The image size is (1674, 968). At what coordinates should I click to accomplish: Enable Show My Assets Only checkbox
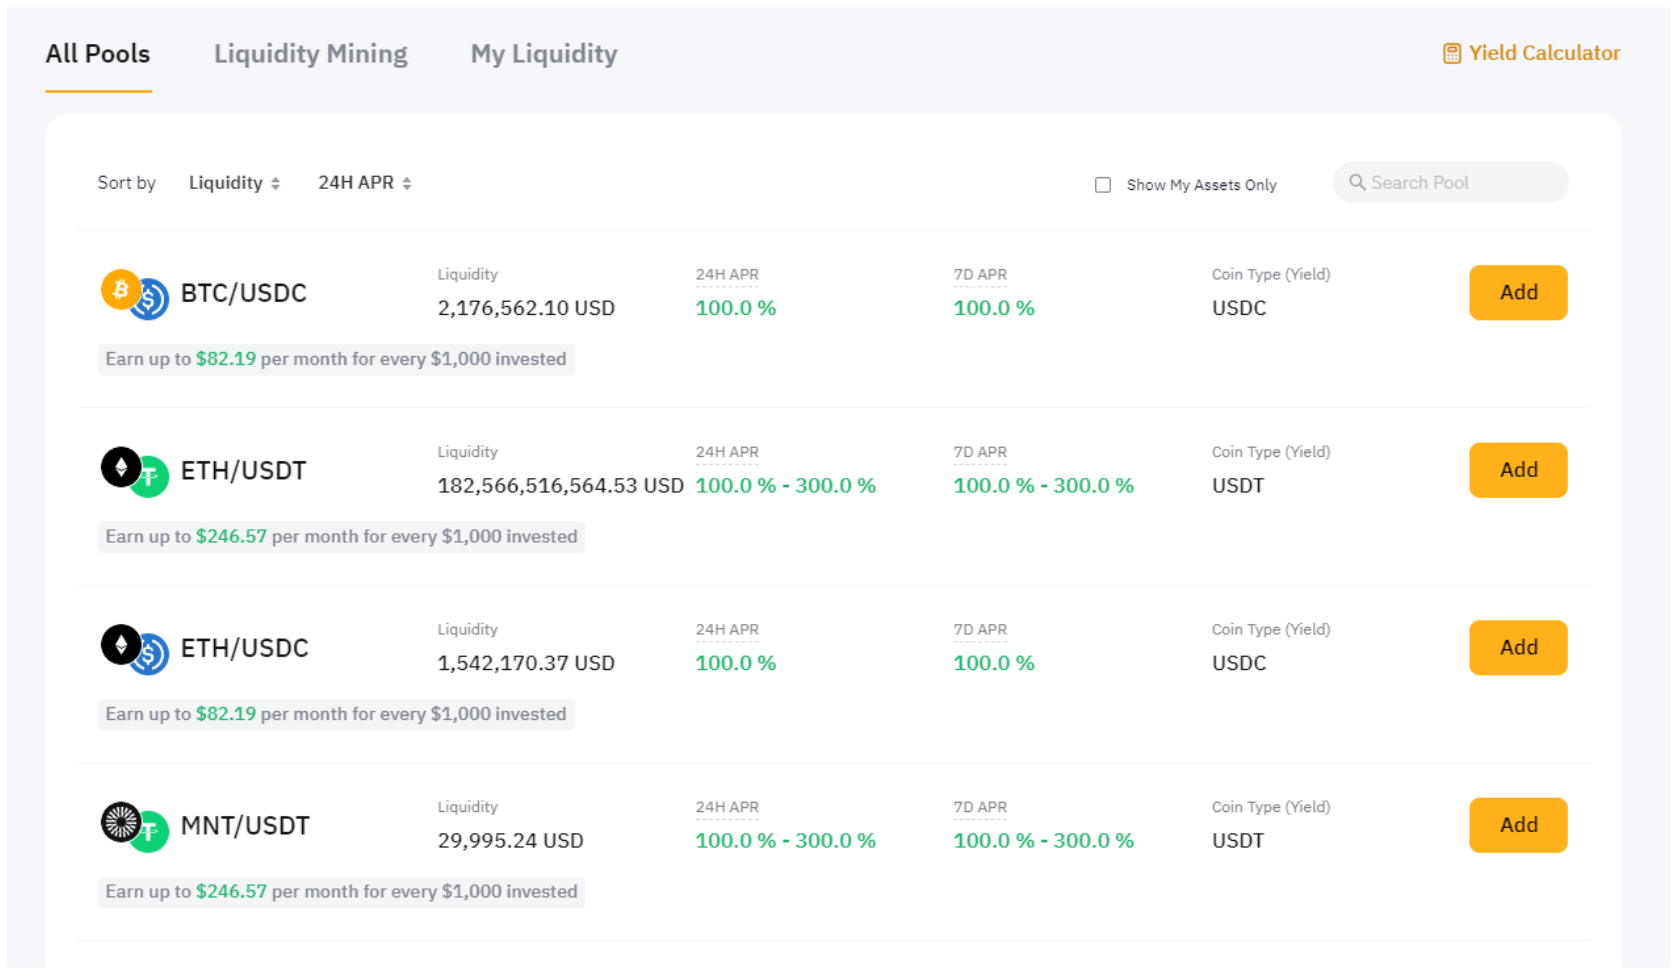pos(1102,185)
